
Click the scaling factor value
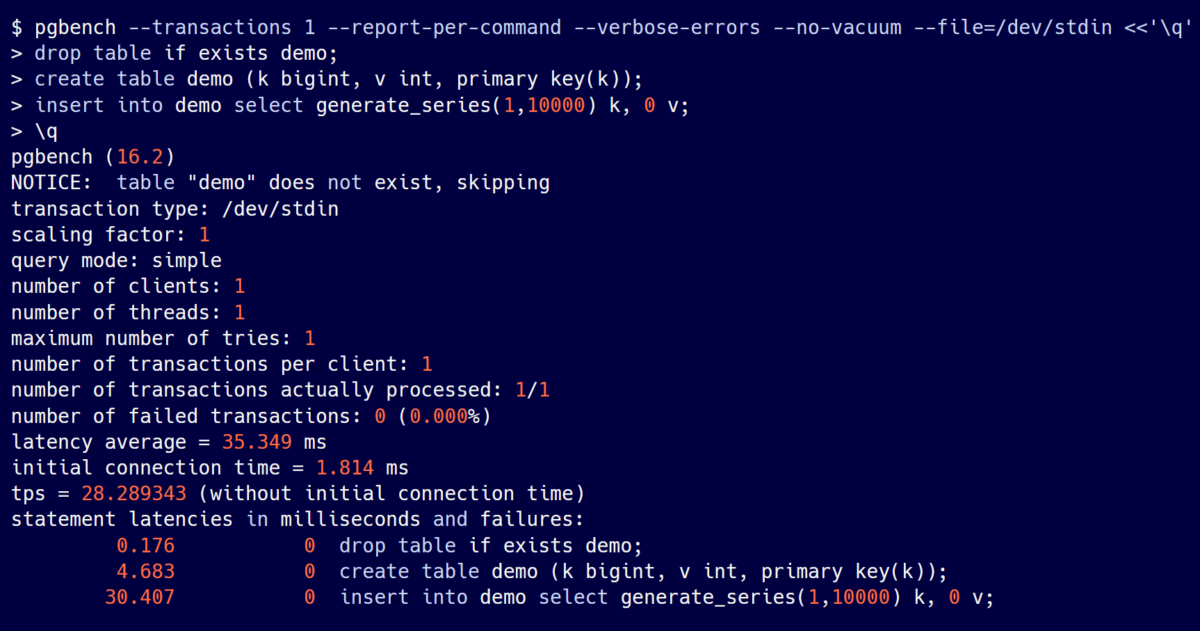click(204, 235)
